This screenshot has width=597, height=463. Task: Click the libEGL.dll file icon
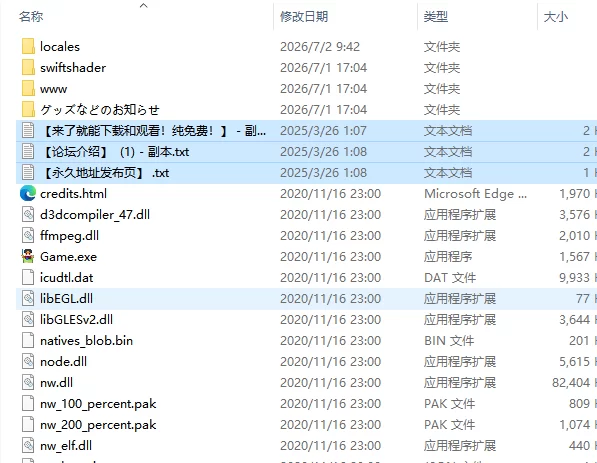pos(28,299)
